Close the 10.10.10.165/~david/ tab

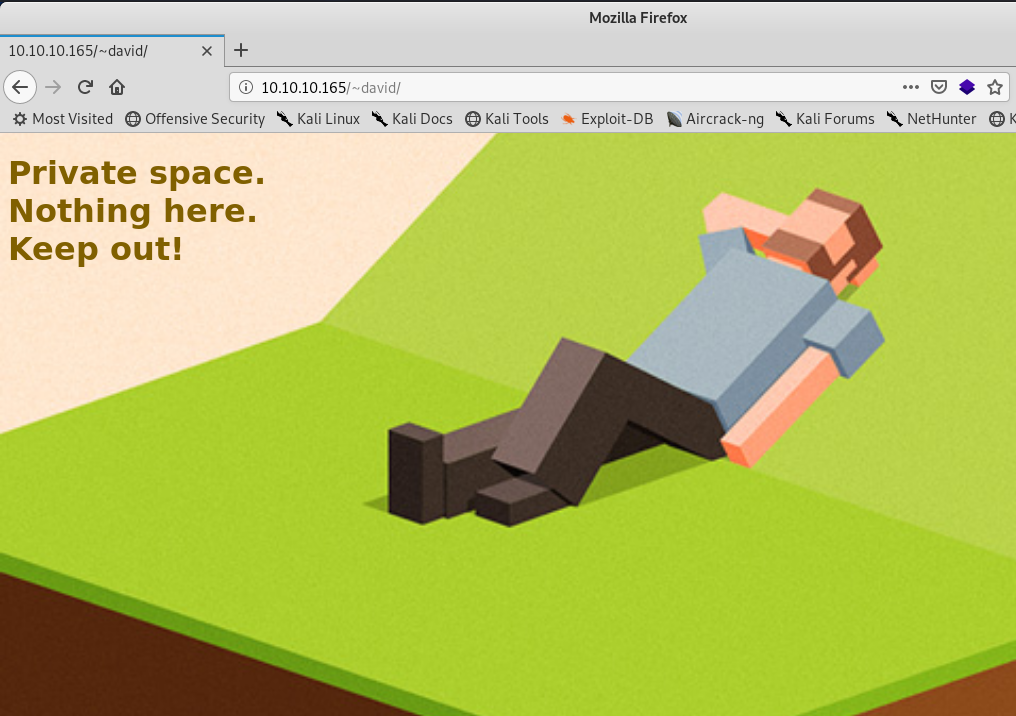[207, 50]
